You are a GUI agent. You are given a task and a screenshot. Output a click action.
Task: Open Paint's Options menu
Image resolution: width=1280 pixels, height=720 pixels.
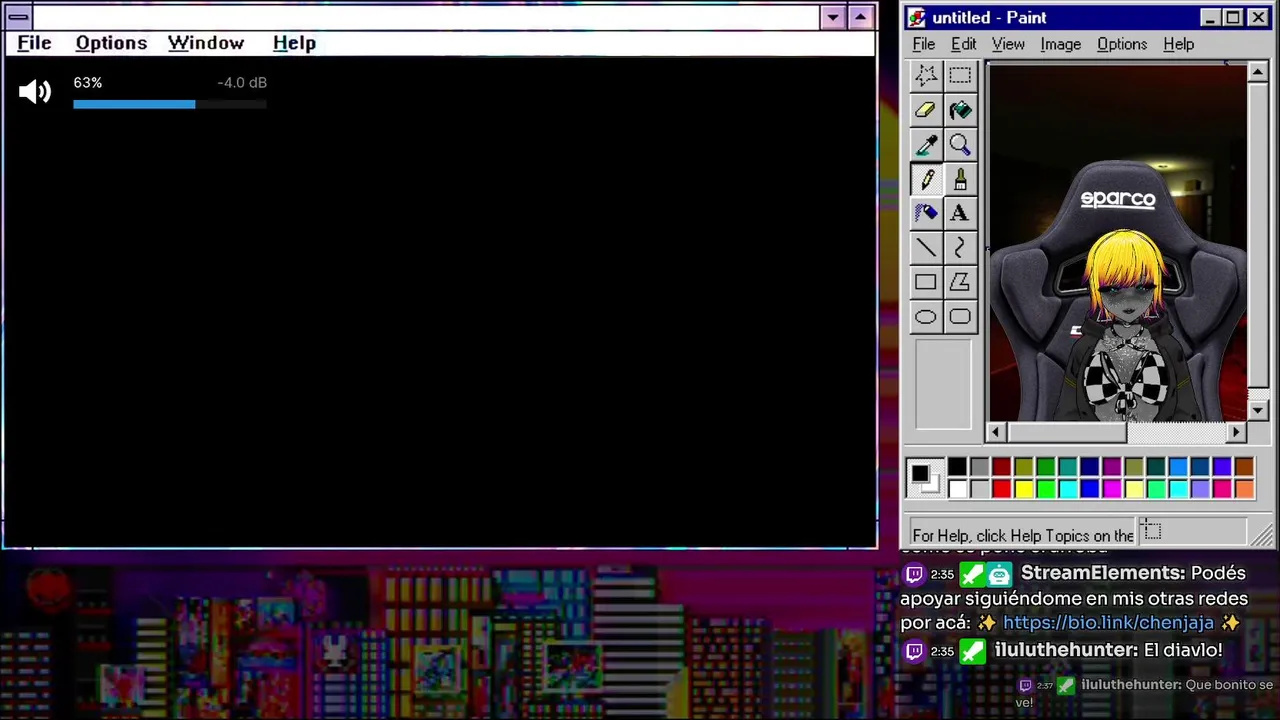(1122, 44)
